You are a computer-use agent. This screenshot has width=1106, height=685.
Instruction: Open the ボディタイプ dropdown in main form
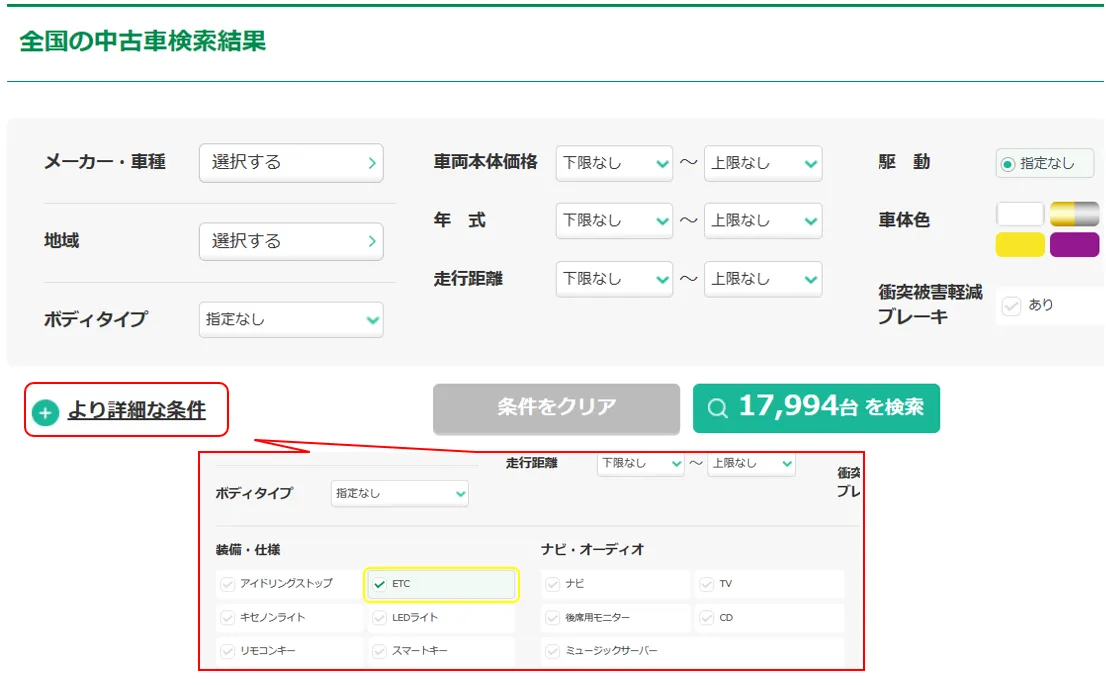tap(291, 320)
